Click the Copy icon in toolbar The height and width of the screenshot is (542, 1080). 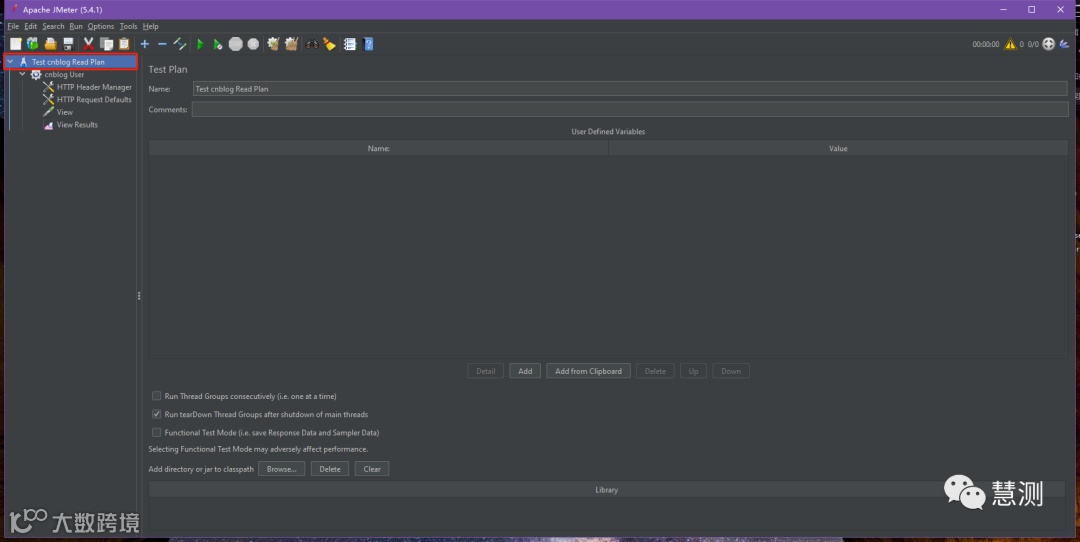click(106, 44)
